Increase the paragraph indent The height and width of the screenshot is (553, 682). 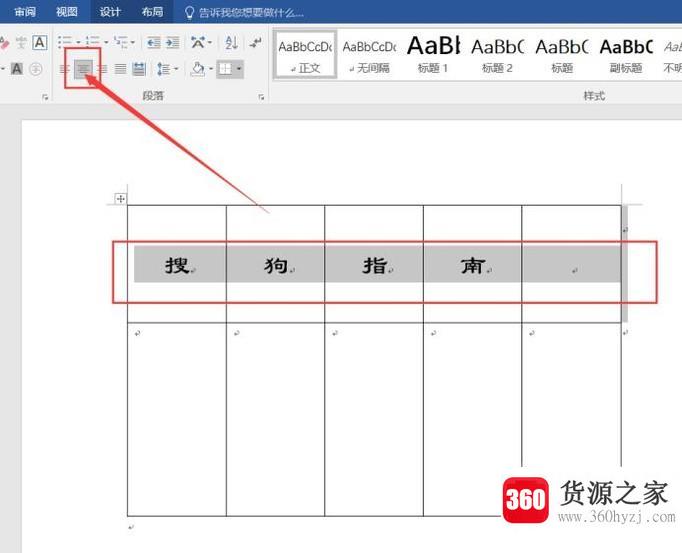pyautogui.click(x=172, y=43)
